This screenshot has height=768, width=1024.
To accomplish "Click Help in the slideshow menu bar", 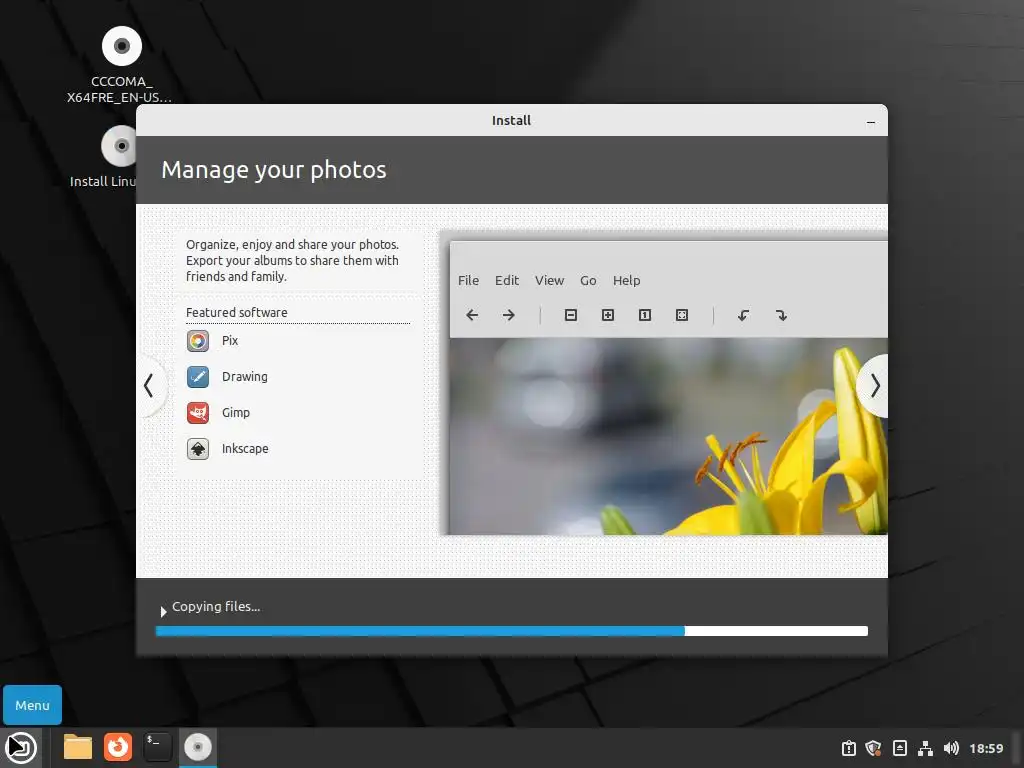I will [626, 281].
